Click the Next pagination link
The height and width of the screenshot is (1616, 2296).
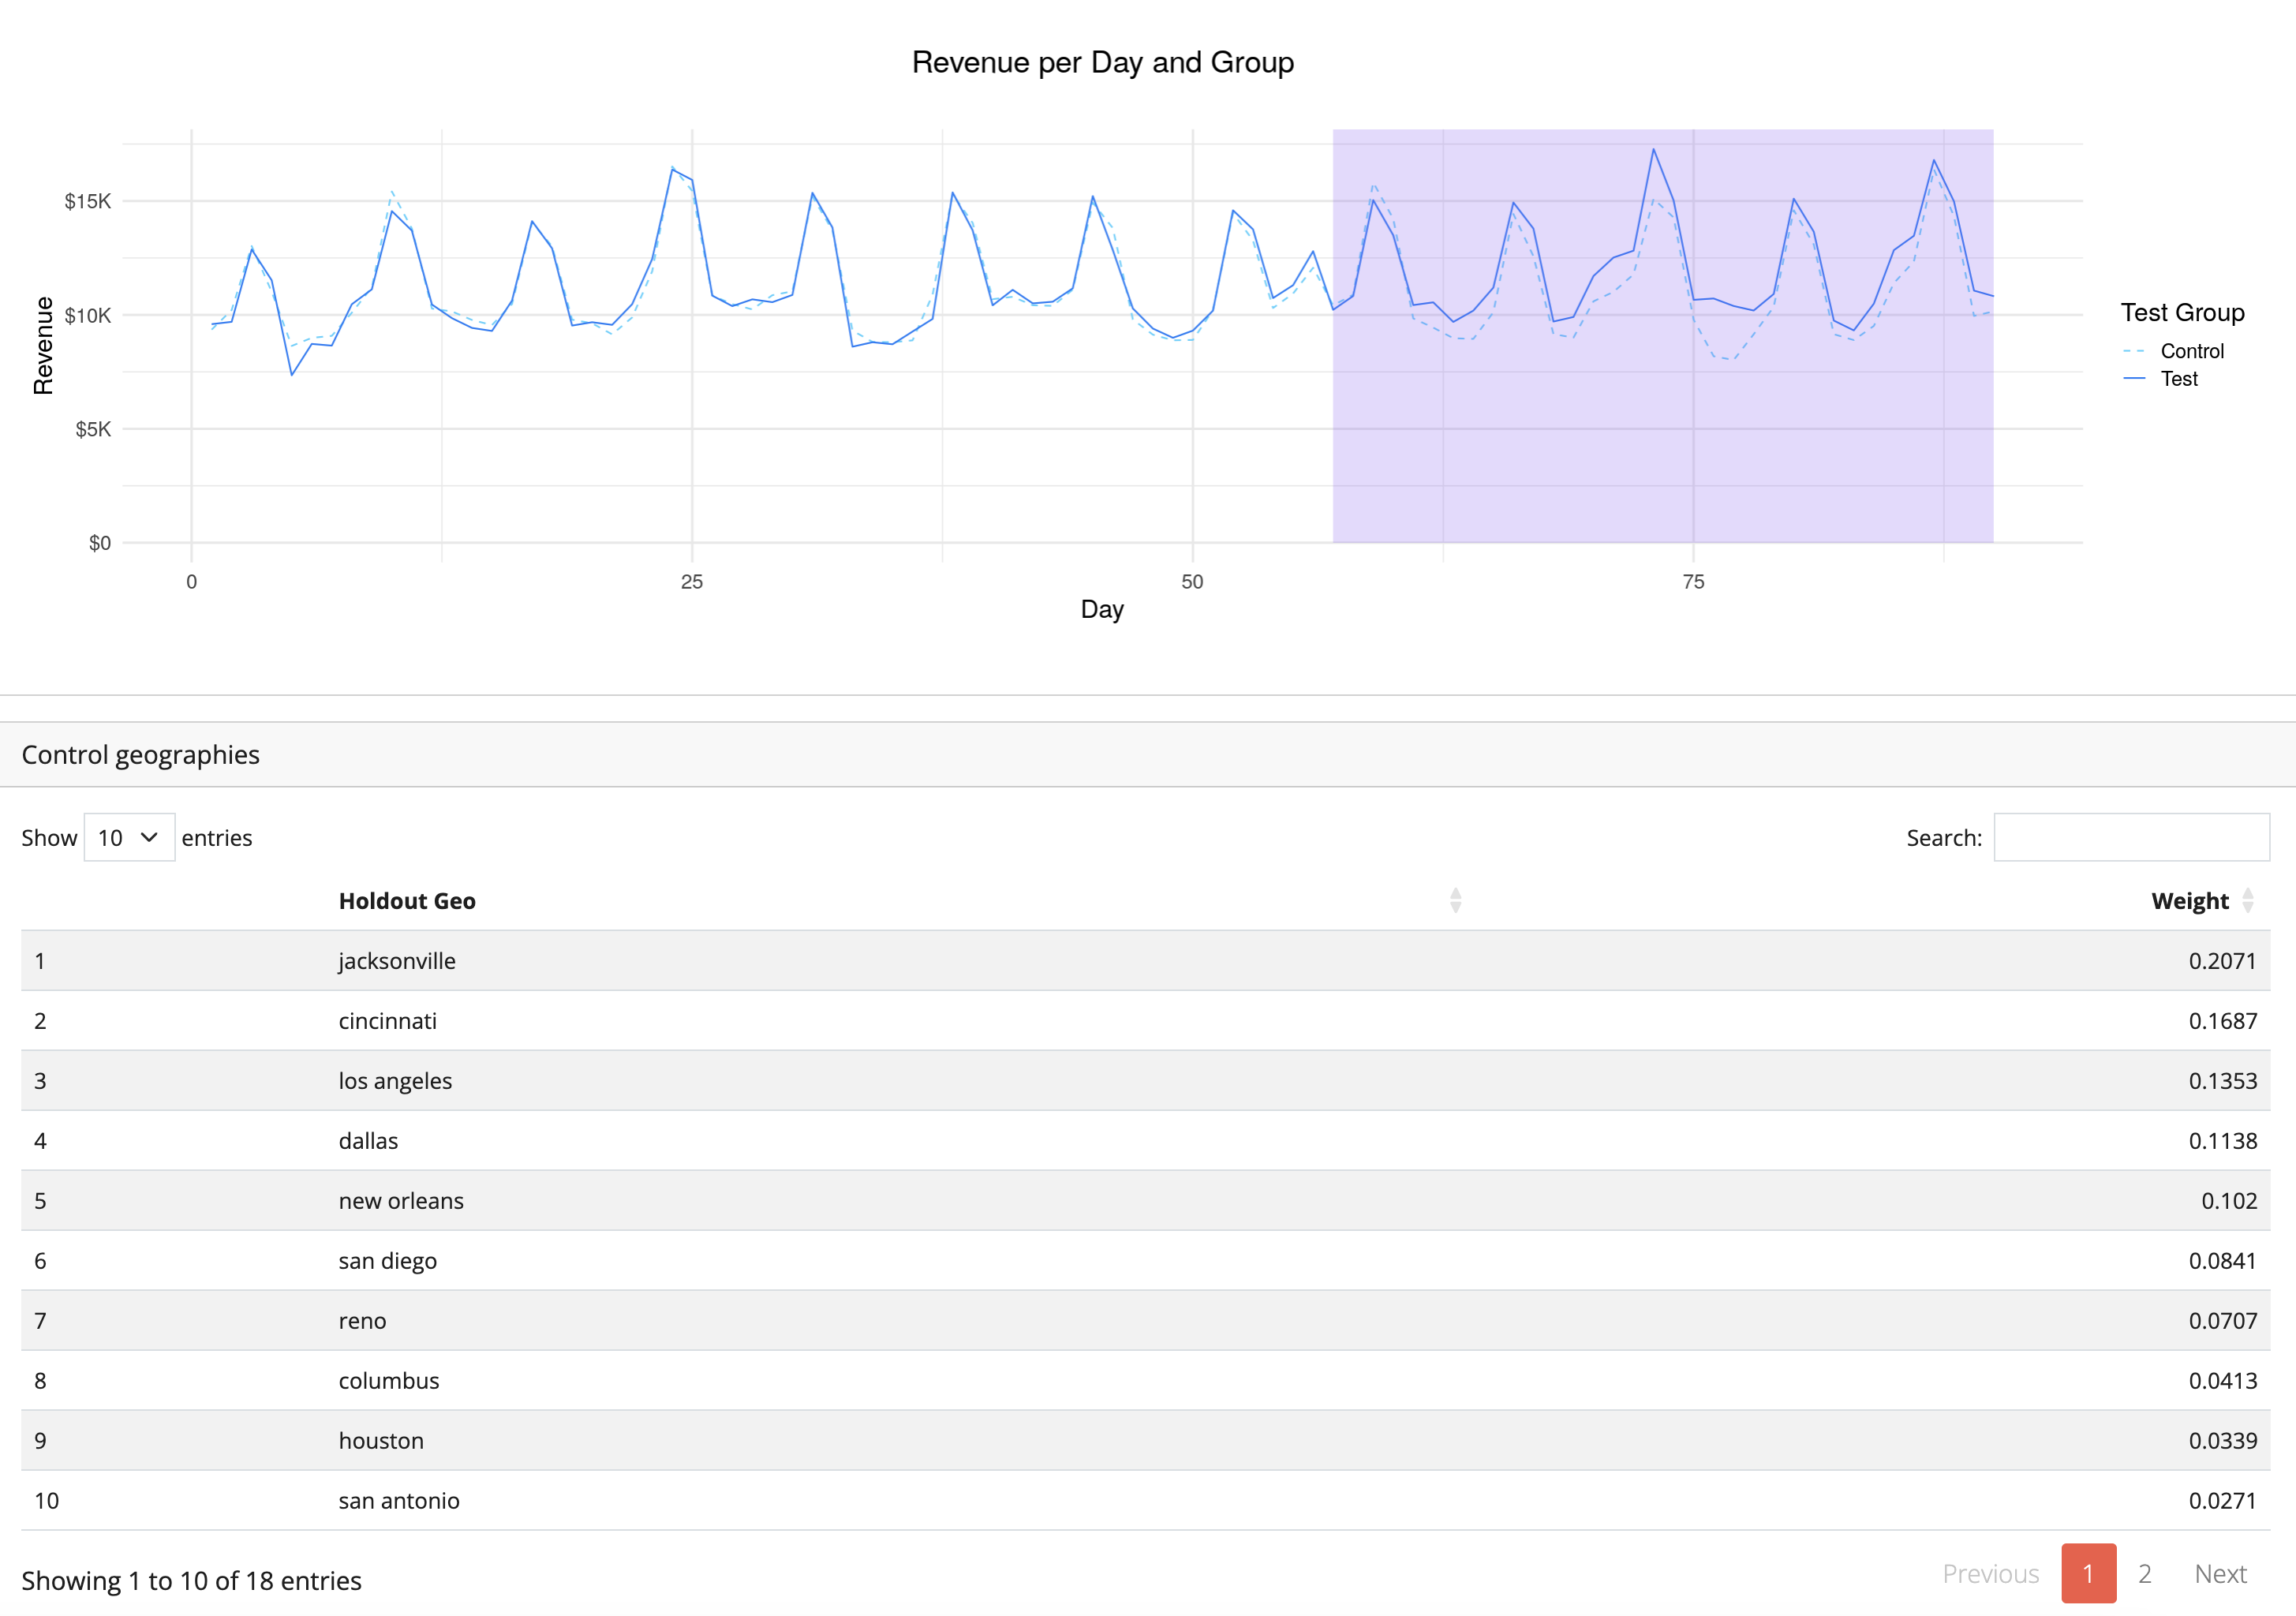click(2220, 1573)
